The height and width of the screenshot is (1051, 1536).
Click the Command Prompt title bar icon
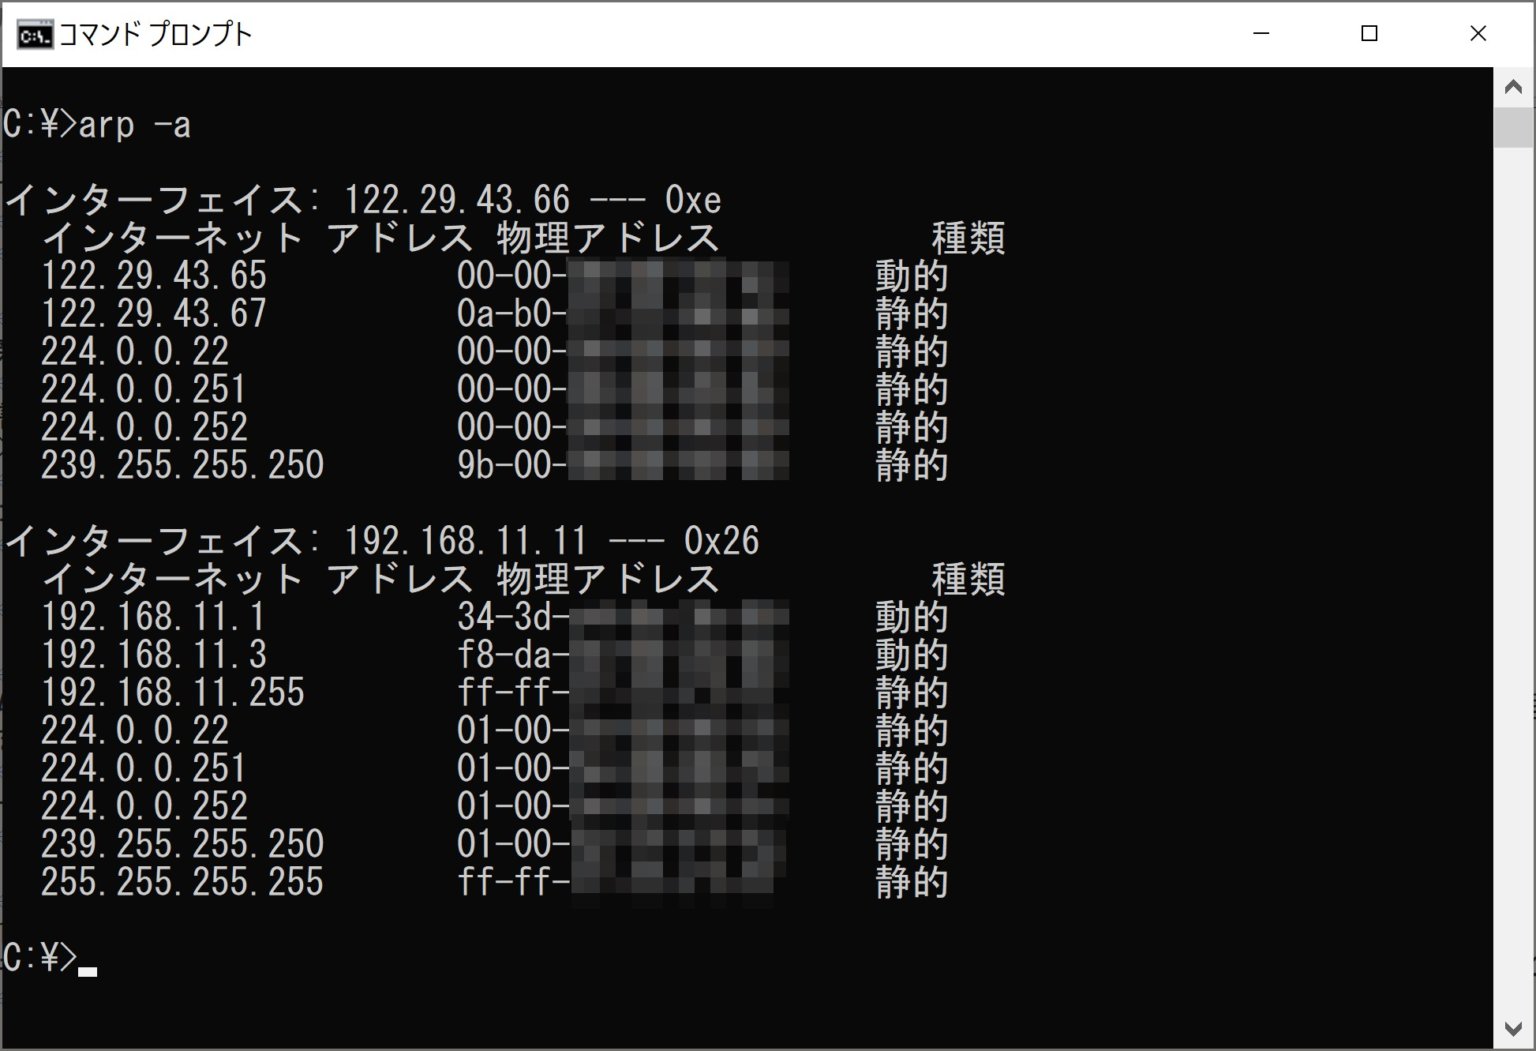click(x=34, y=35)
